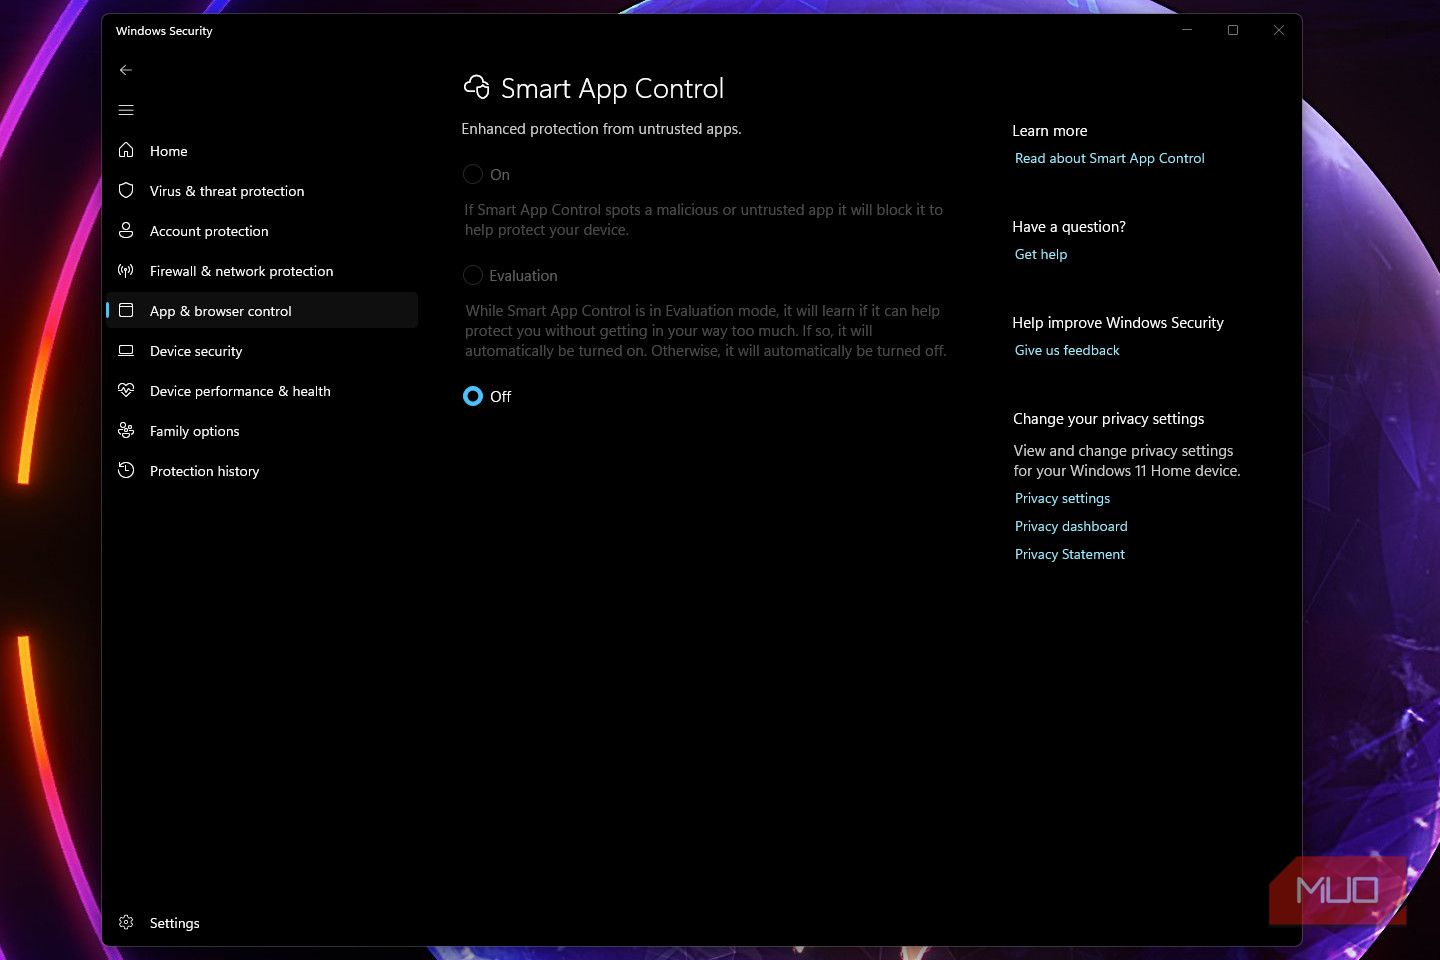Open Family options page
This screenshot has height=960, width=1440.
coord(262,430)
